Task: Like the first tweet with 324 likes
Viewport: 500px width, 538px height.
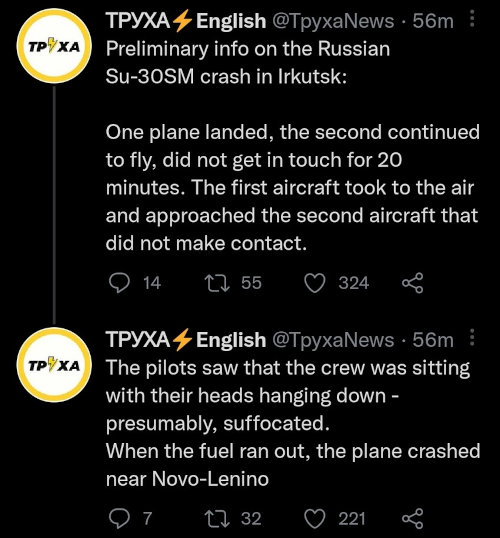Action: [x=315, y=283]
